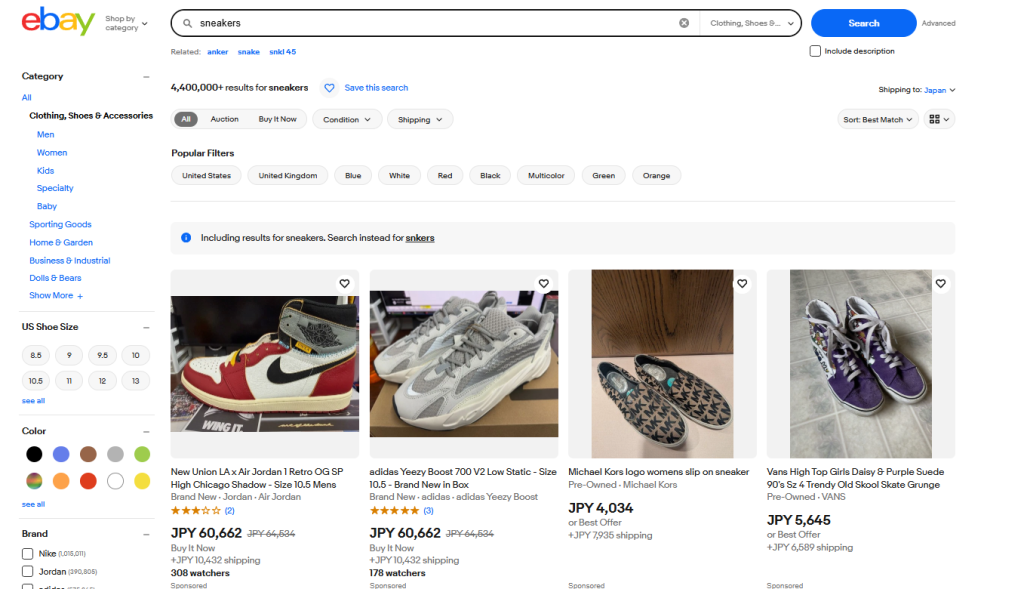Watchlist the Michael Kors slip on sneaker
1024x589 pixels.
coord(742,283)
